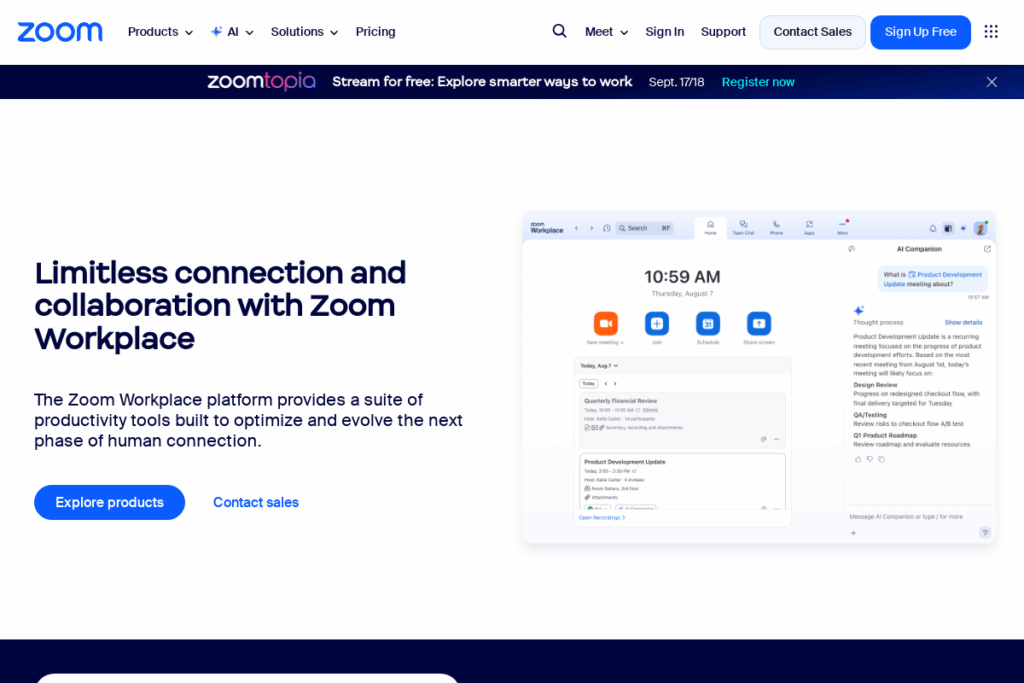The width and height of the screenshot is (1024, 683).
Task: Click the history clock icon in preview
Action: [607, 229]
